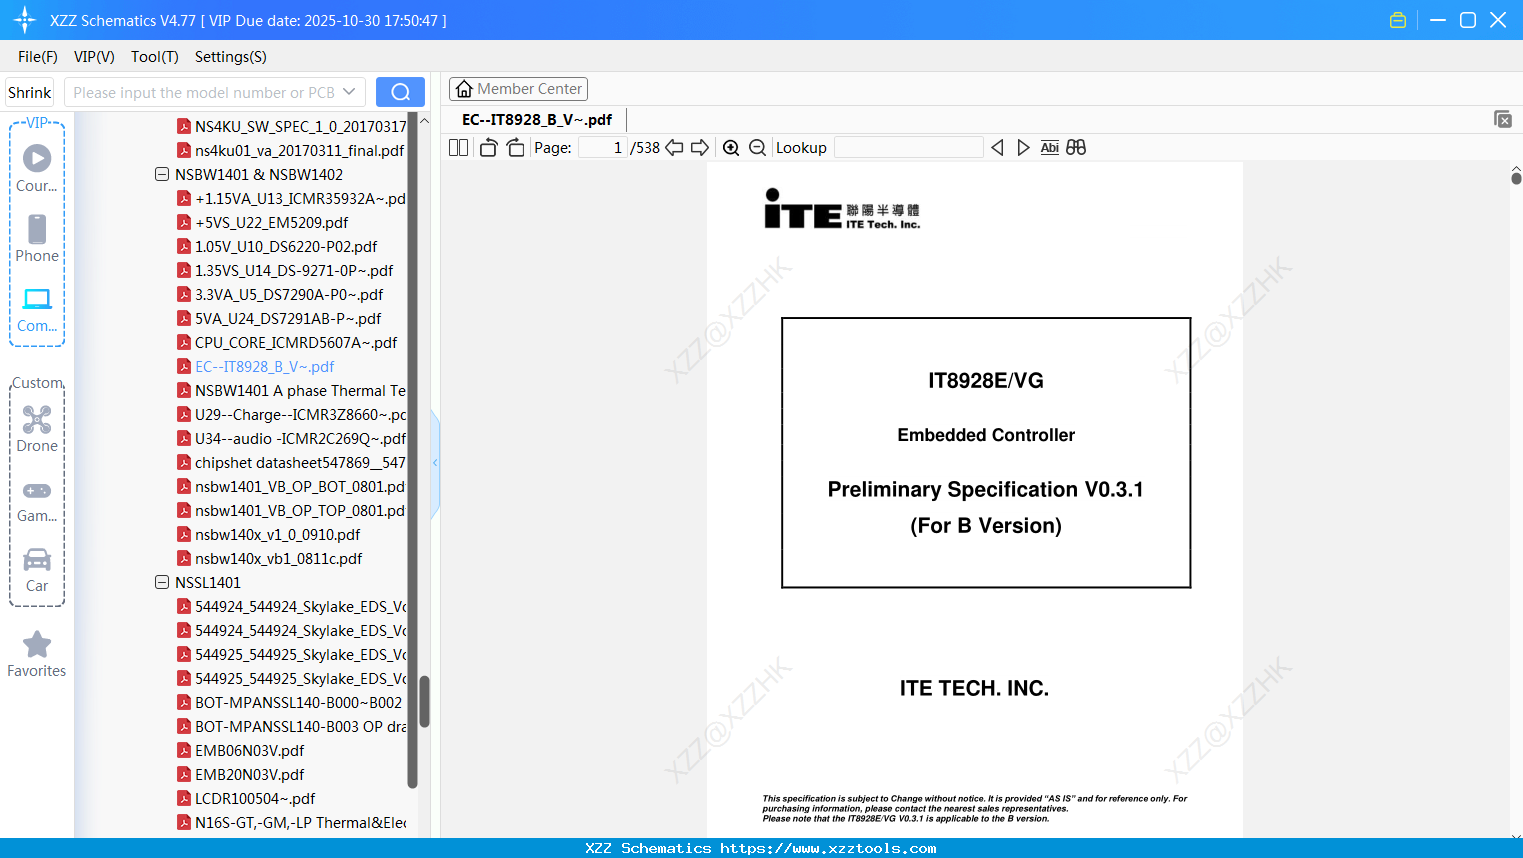
Task: Find previous Lookup match
Action: pyautogui.click(x=997, y=148)
